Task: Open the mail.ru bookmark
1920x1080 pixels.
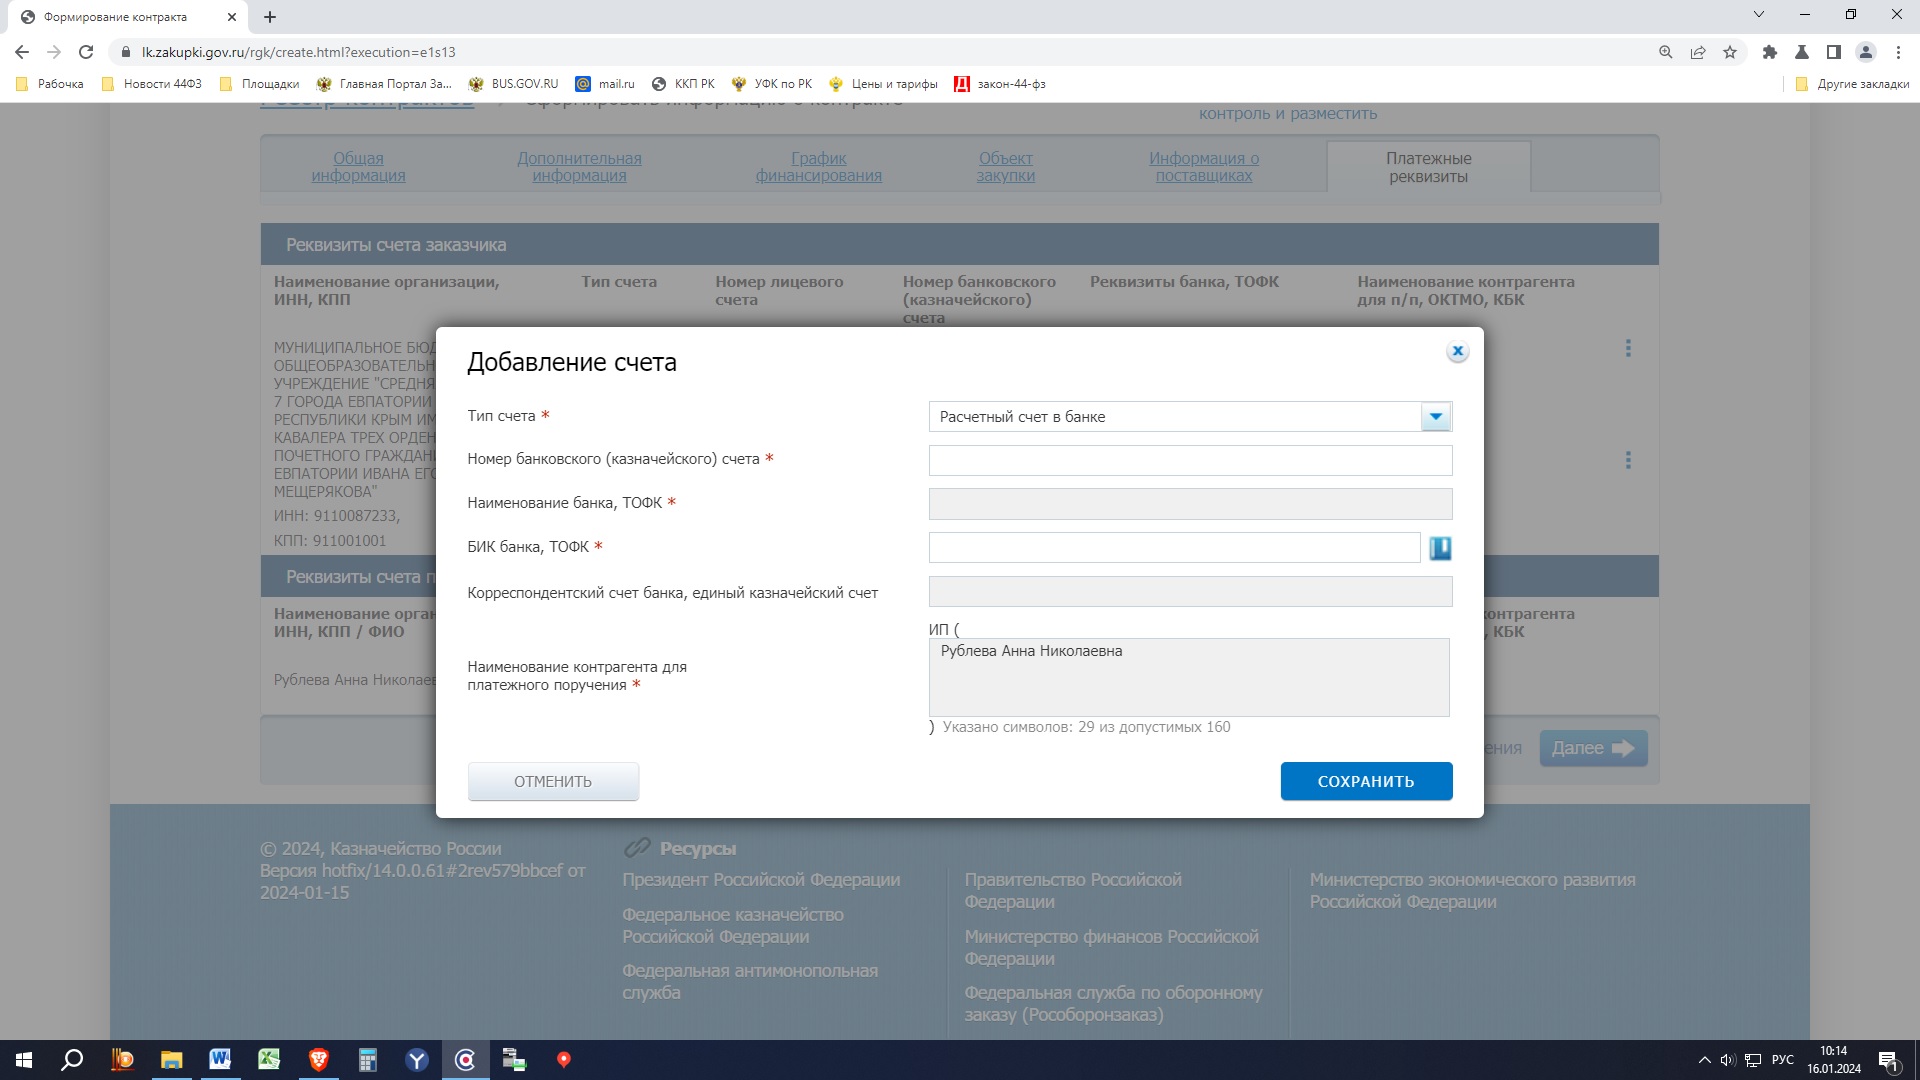Action: coord(605,84)
